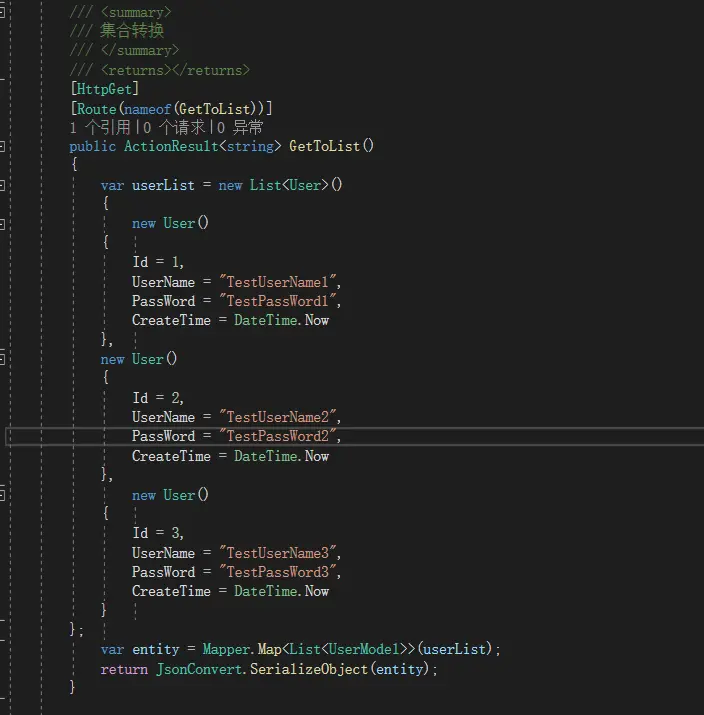Open the '0 个请求' CodeLens requests link
The height and width of the screenshot is (715, 704).
tap(174, 127)
